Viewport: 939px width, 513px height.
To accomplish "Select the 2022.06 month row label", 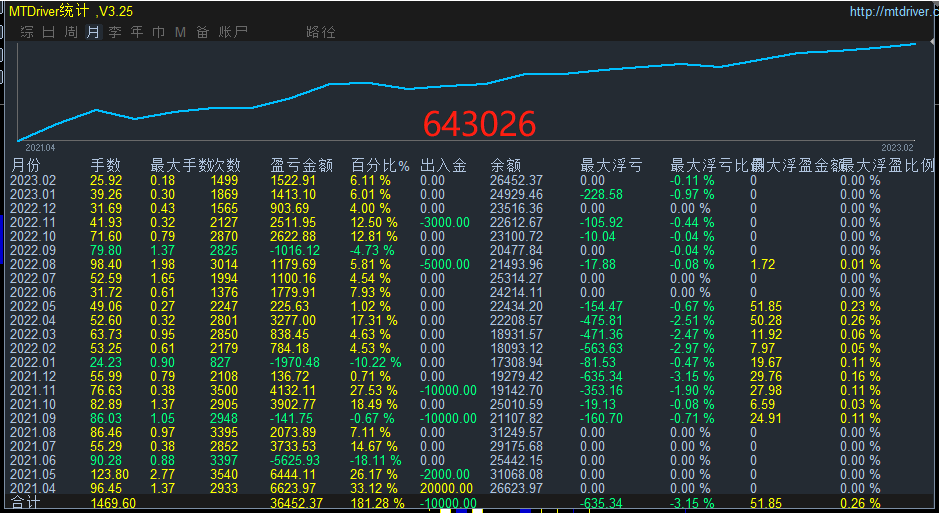I will pos(34,292).
